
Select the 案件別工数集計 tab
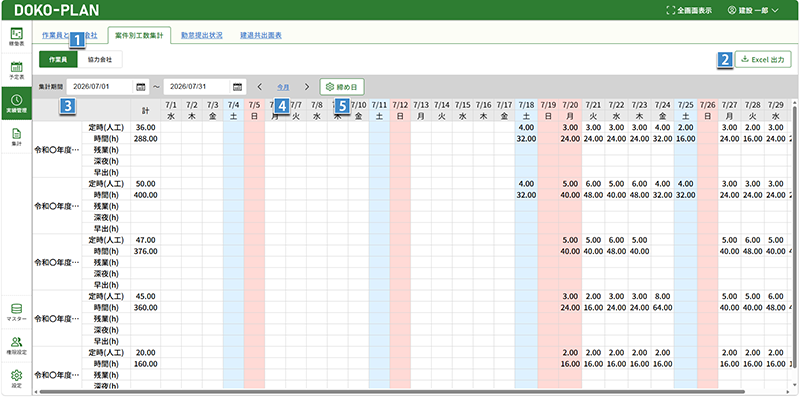pos(140,36)
